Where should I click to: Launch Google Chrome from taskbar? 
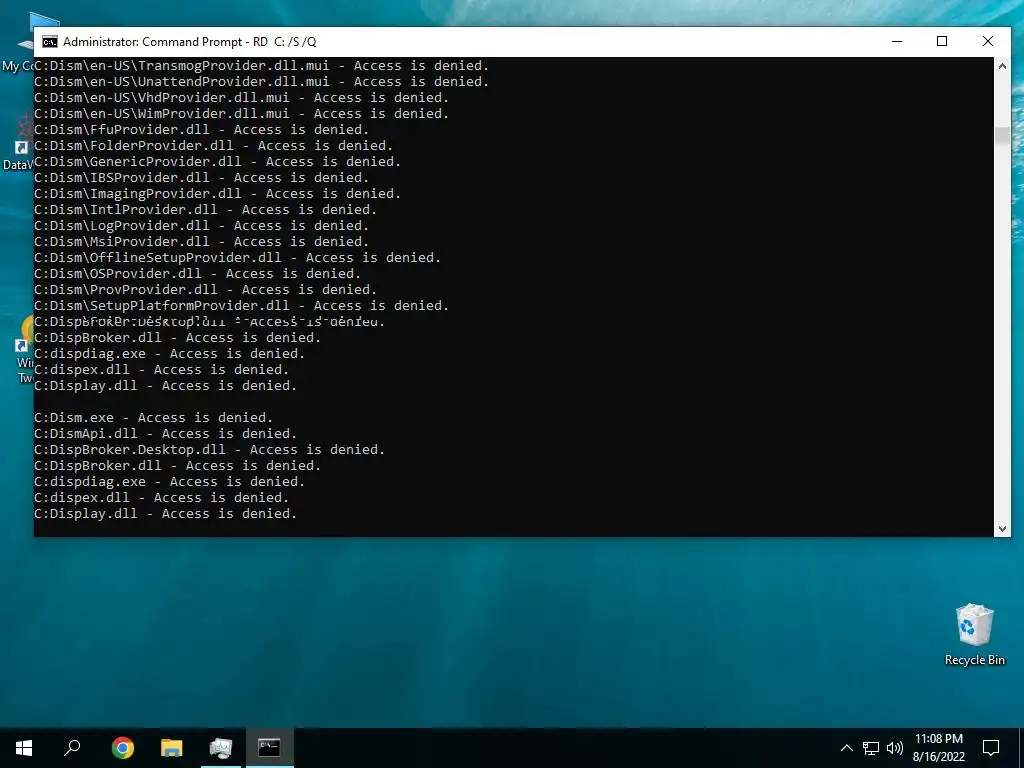pos(122,748)
